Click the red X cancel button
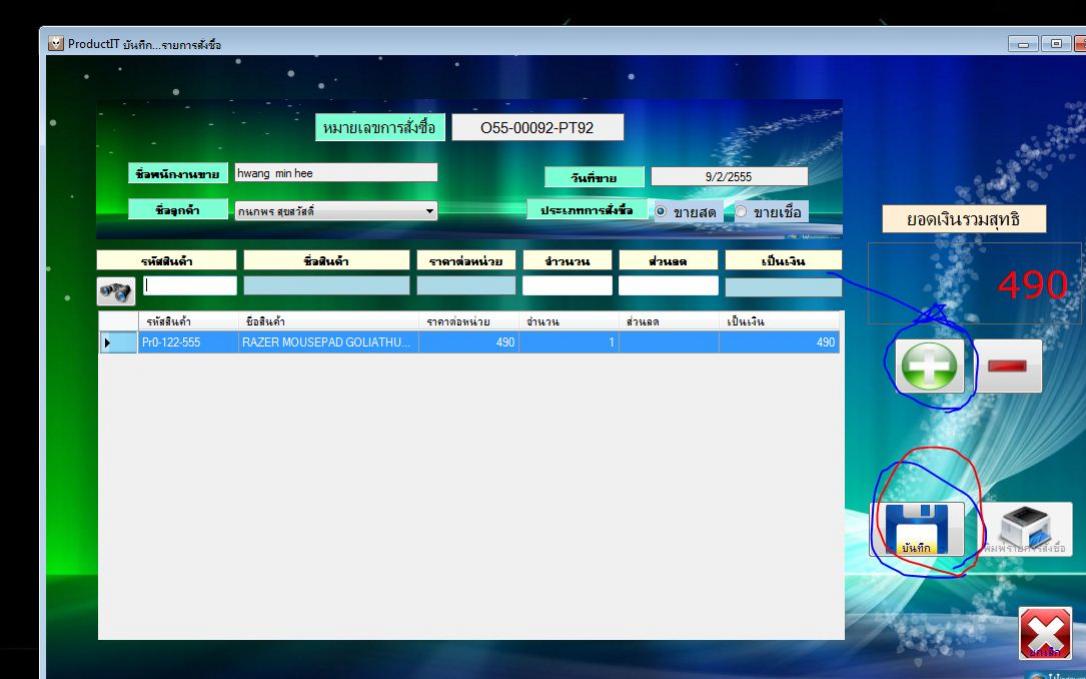1086x679 pixels. (1044, 634)
